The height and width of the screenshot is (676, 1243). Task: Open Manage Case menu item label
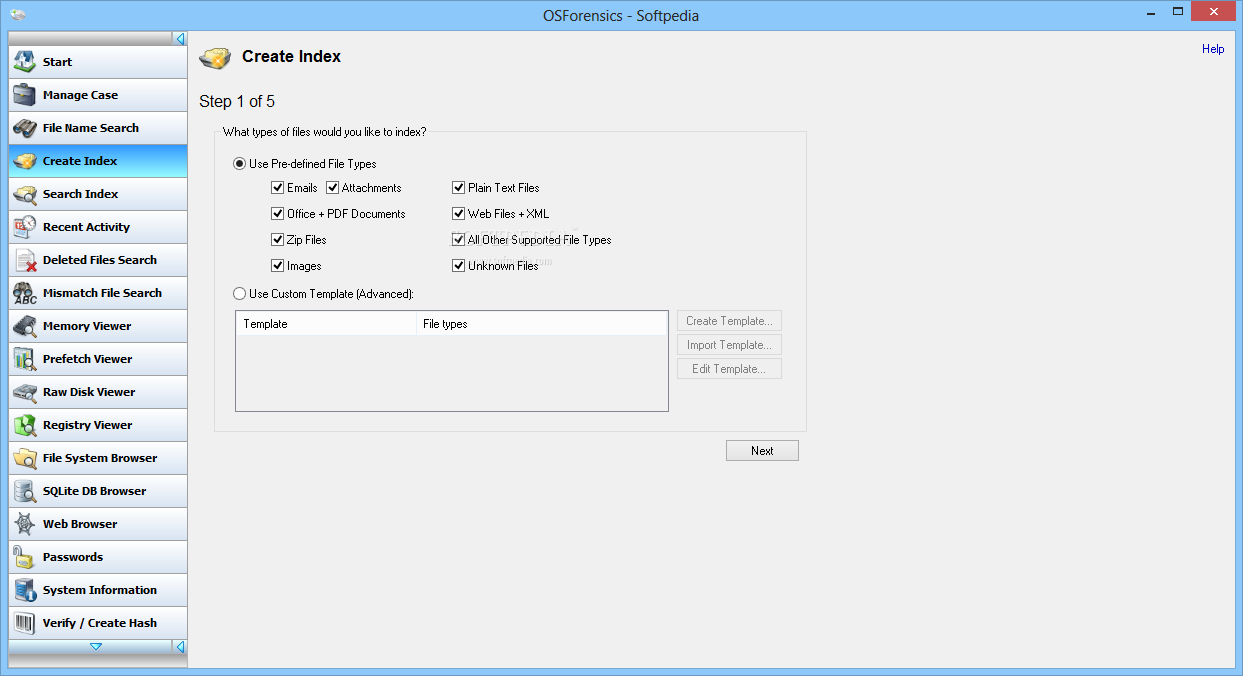(x=80, y=95)
